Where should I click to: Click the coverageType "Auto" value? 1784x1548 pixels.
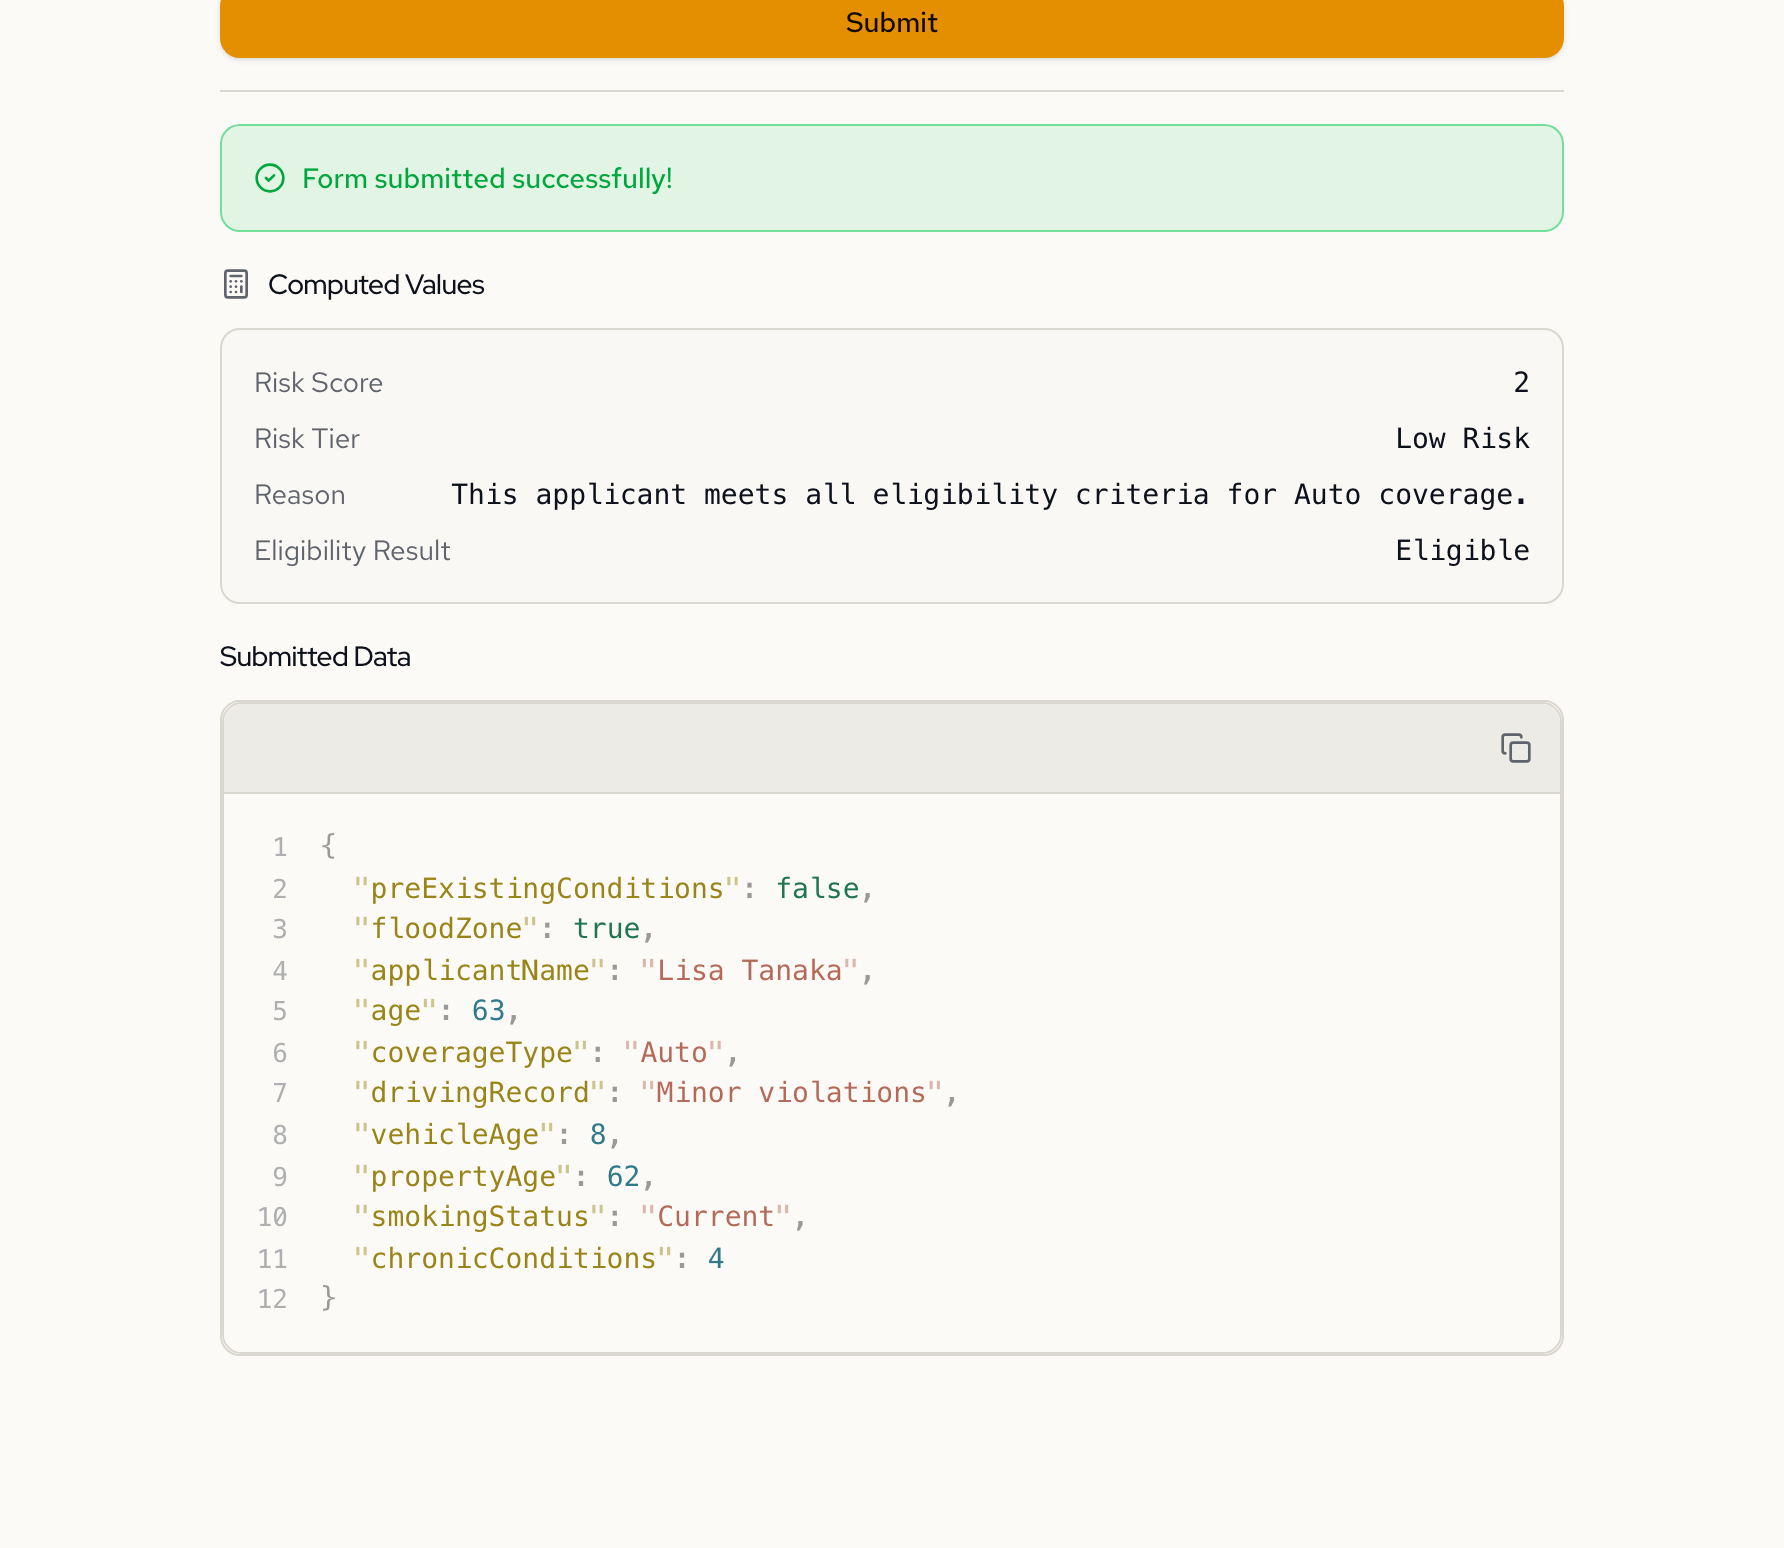pyautogui.click(x=673, y=1053)
